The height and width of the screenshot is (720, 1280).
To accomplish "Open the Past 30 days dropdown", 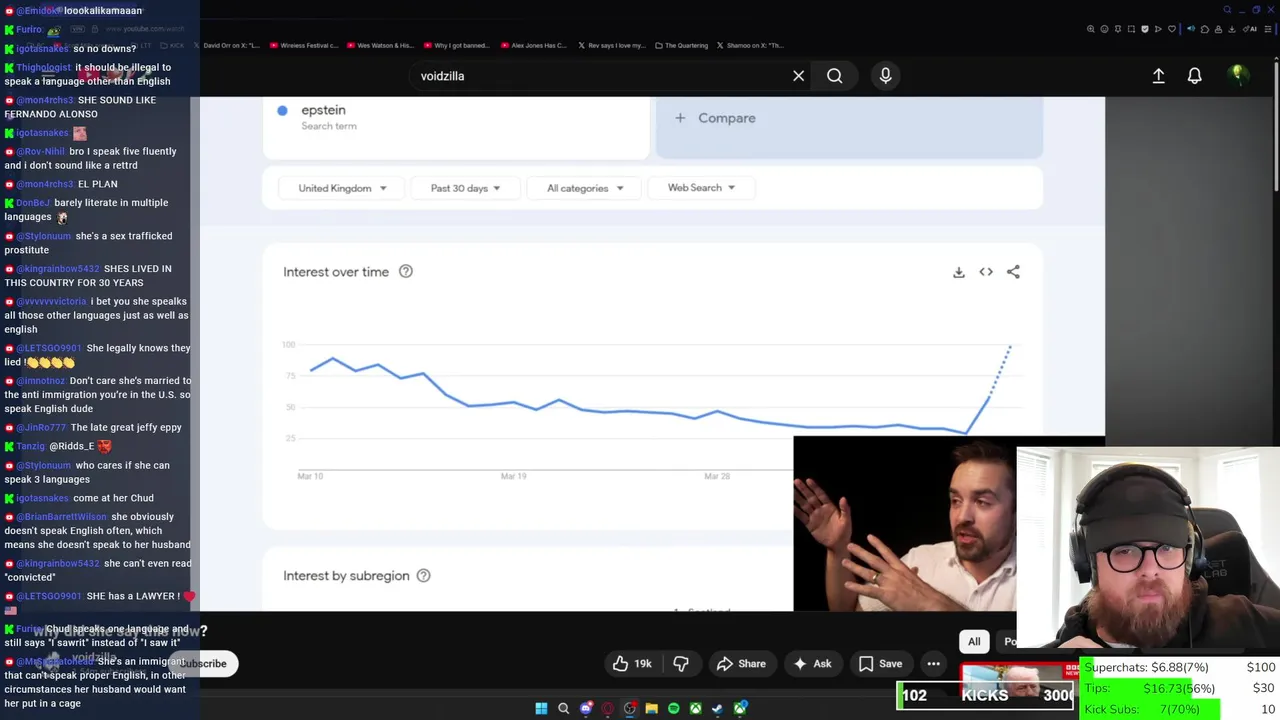I will 466,188.
